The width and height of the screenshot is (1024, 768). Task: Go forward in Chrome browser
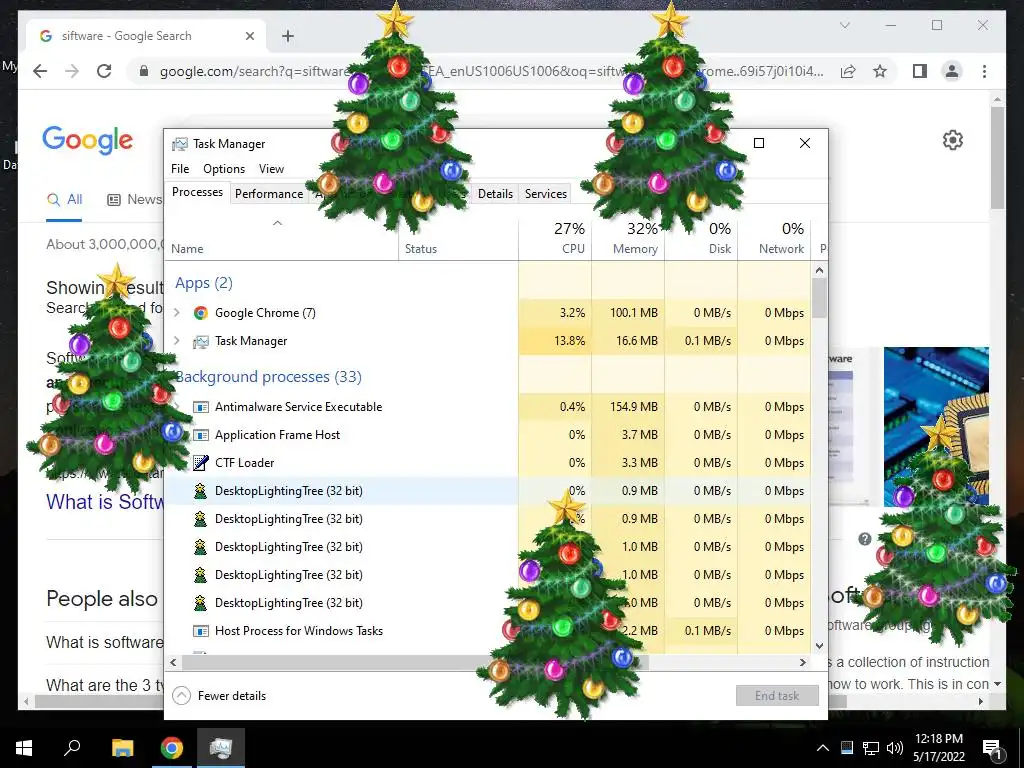tap(72, 71)
